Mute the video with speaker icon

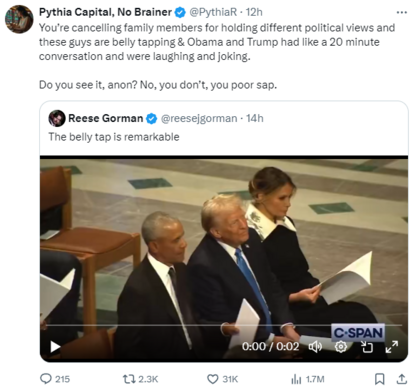click(315, 347)
